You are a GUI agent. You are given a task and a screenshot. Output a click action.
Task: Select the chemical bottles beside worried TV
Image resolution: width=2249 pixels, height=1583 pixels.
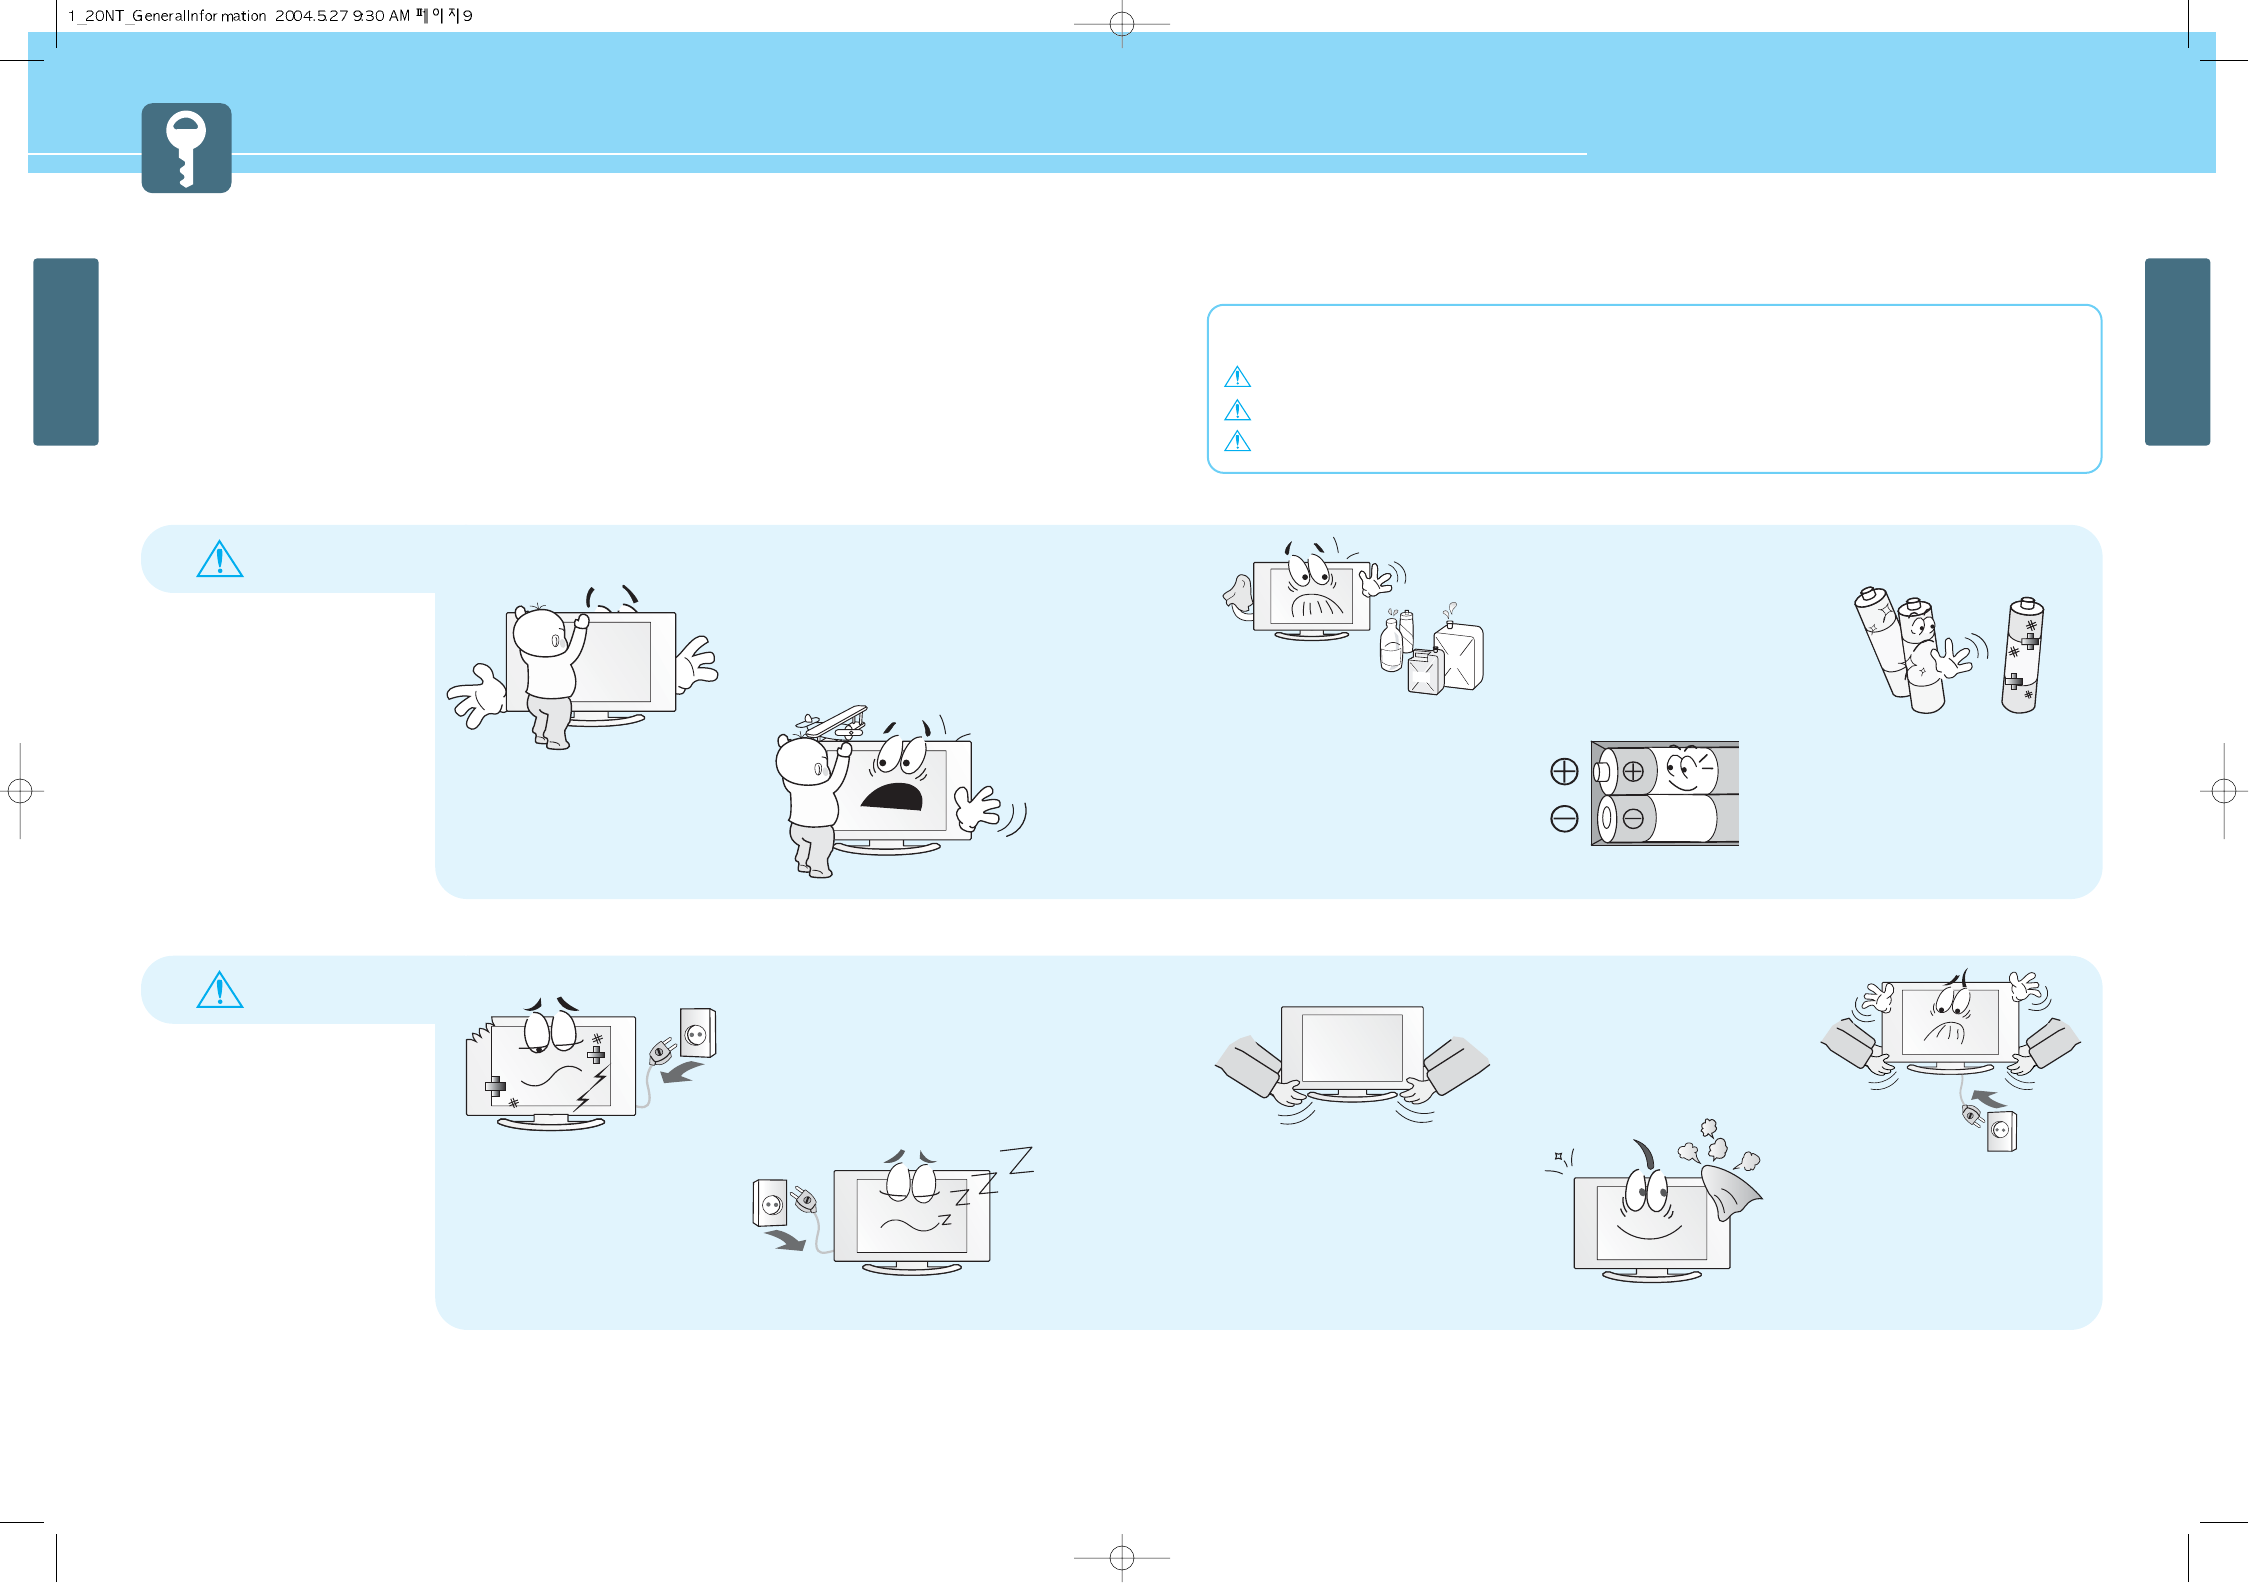(1432, 650)
